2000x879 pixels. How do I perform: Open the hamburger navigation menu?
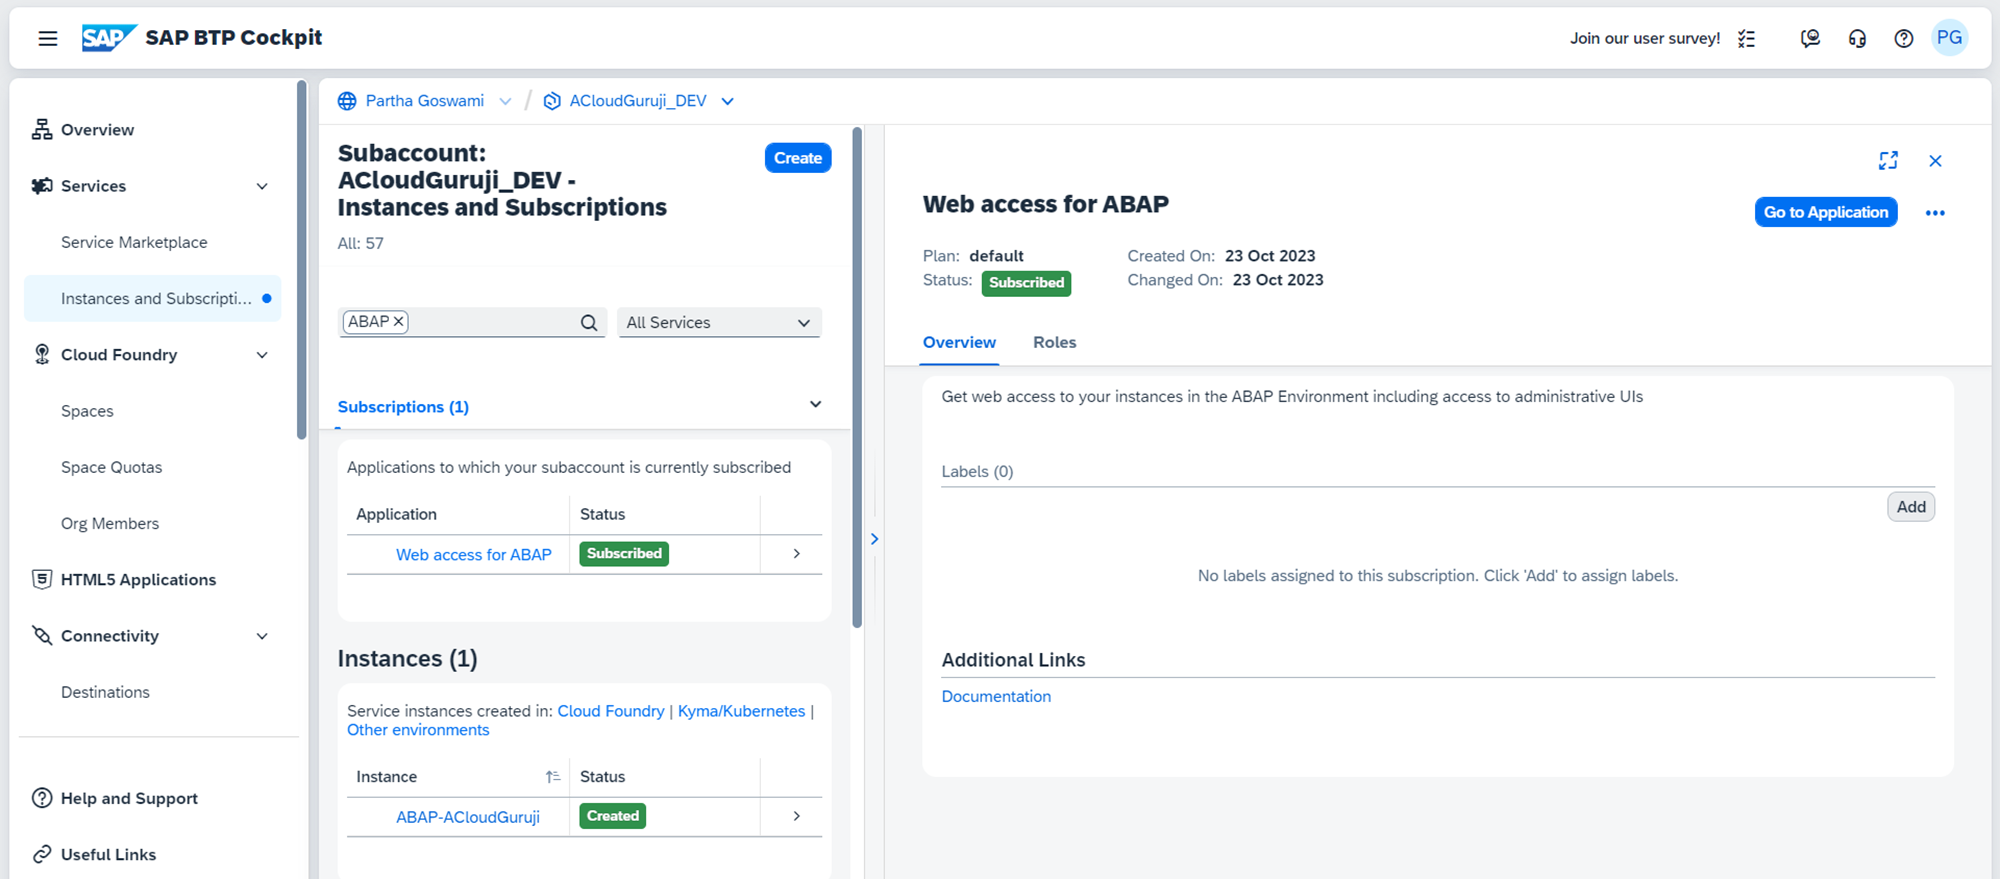point(47,38)
